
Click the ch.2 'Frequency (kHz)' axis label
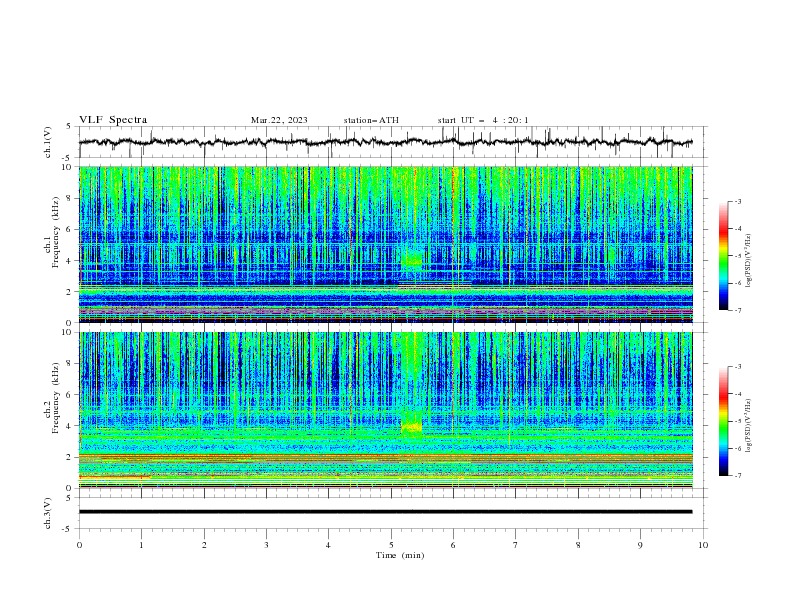[56, 398]
